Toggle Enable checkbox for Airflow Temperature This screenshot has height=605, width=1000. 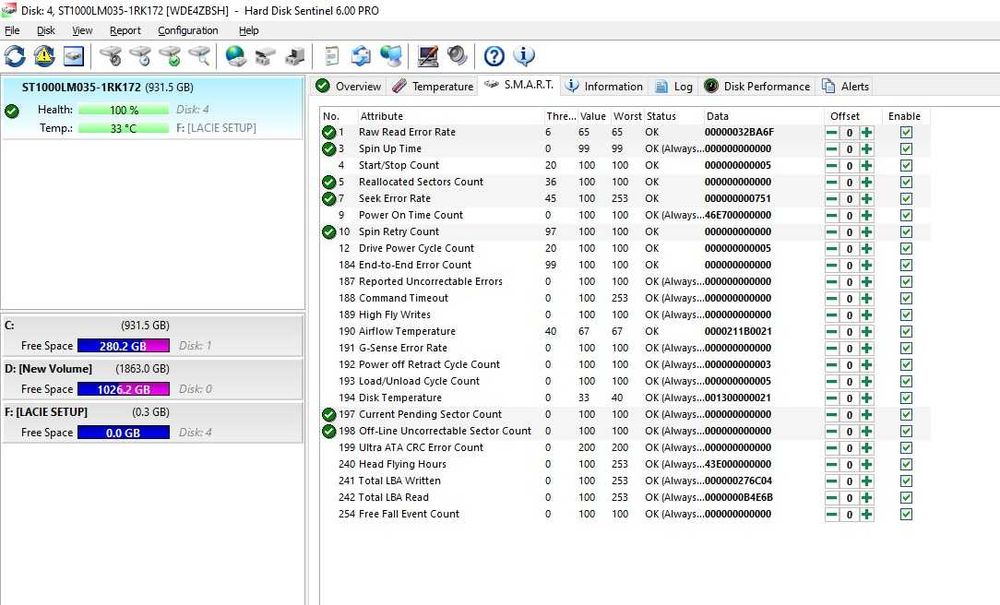pyautogui.click(x=906, y=332)
